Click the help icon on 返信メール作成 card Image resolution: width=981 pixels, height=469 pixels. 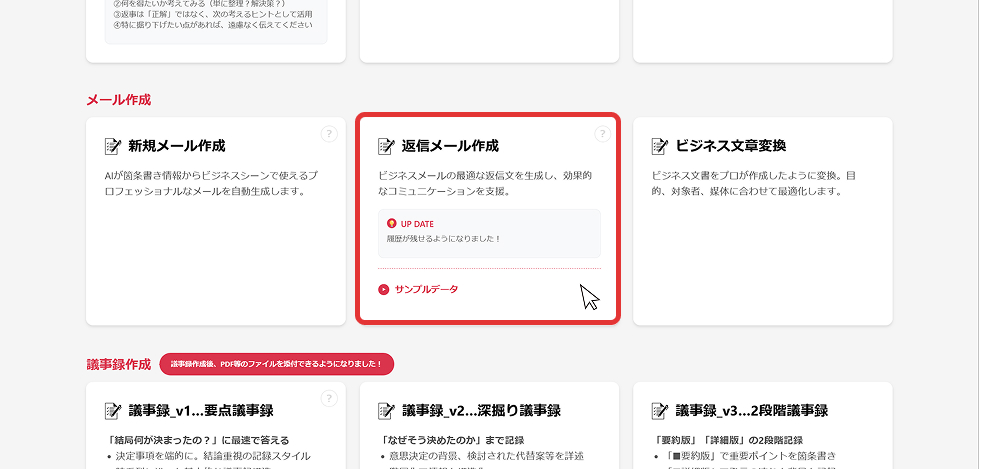tap(602, 134)
